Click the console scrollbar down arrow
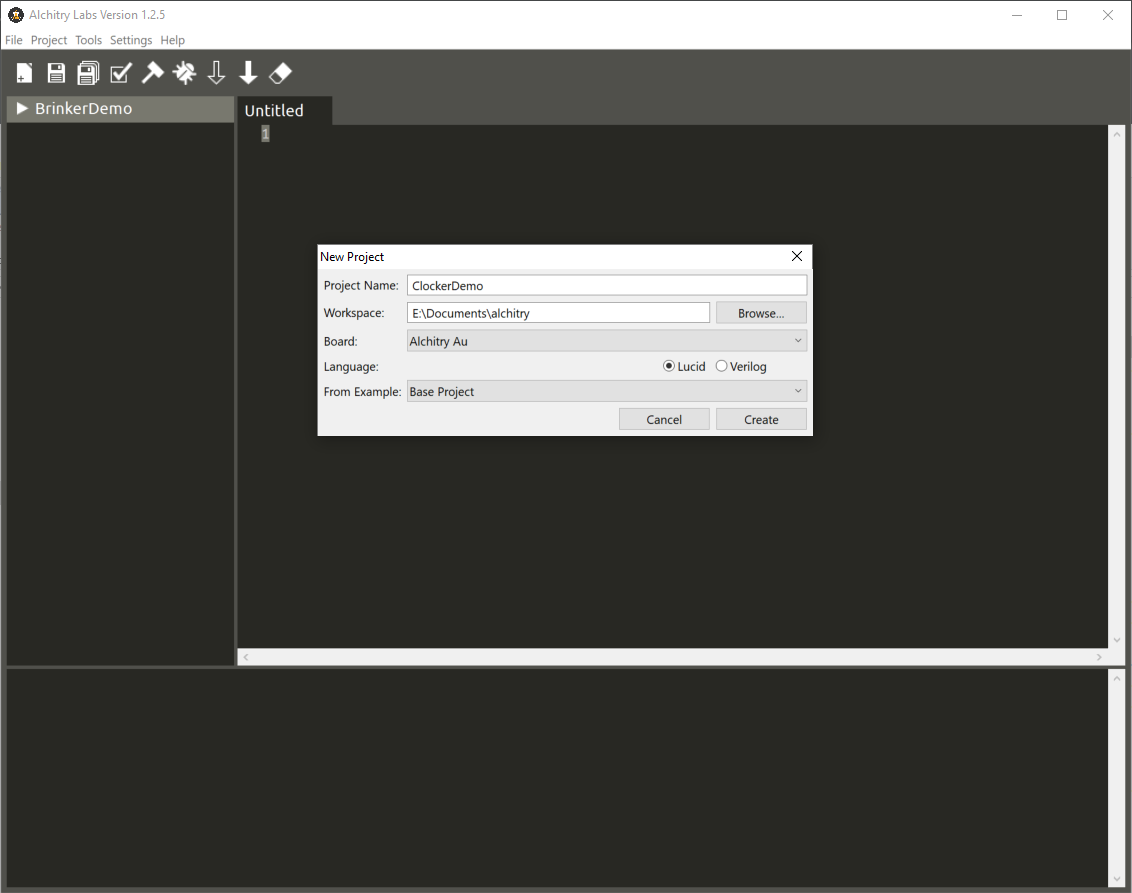The image size is (1132, 893). [x=1117, y=879]
